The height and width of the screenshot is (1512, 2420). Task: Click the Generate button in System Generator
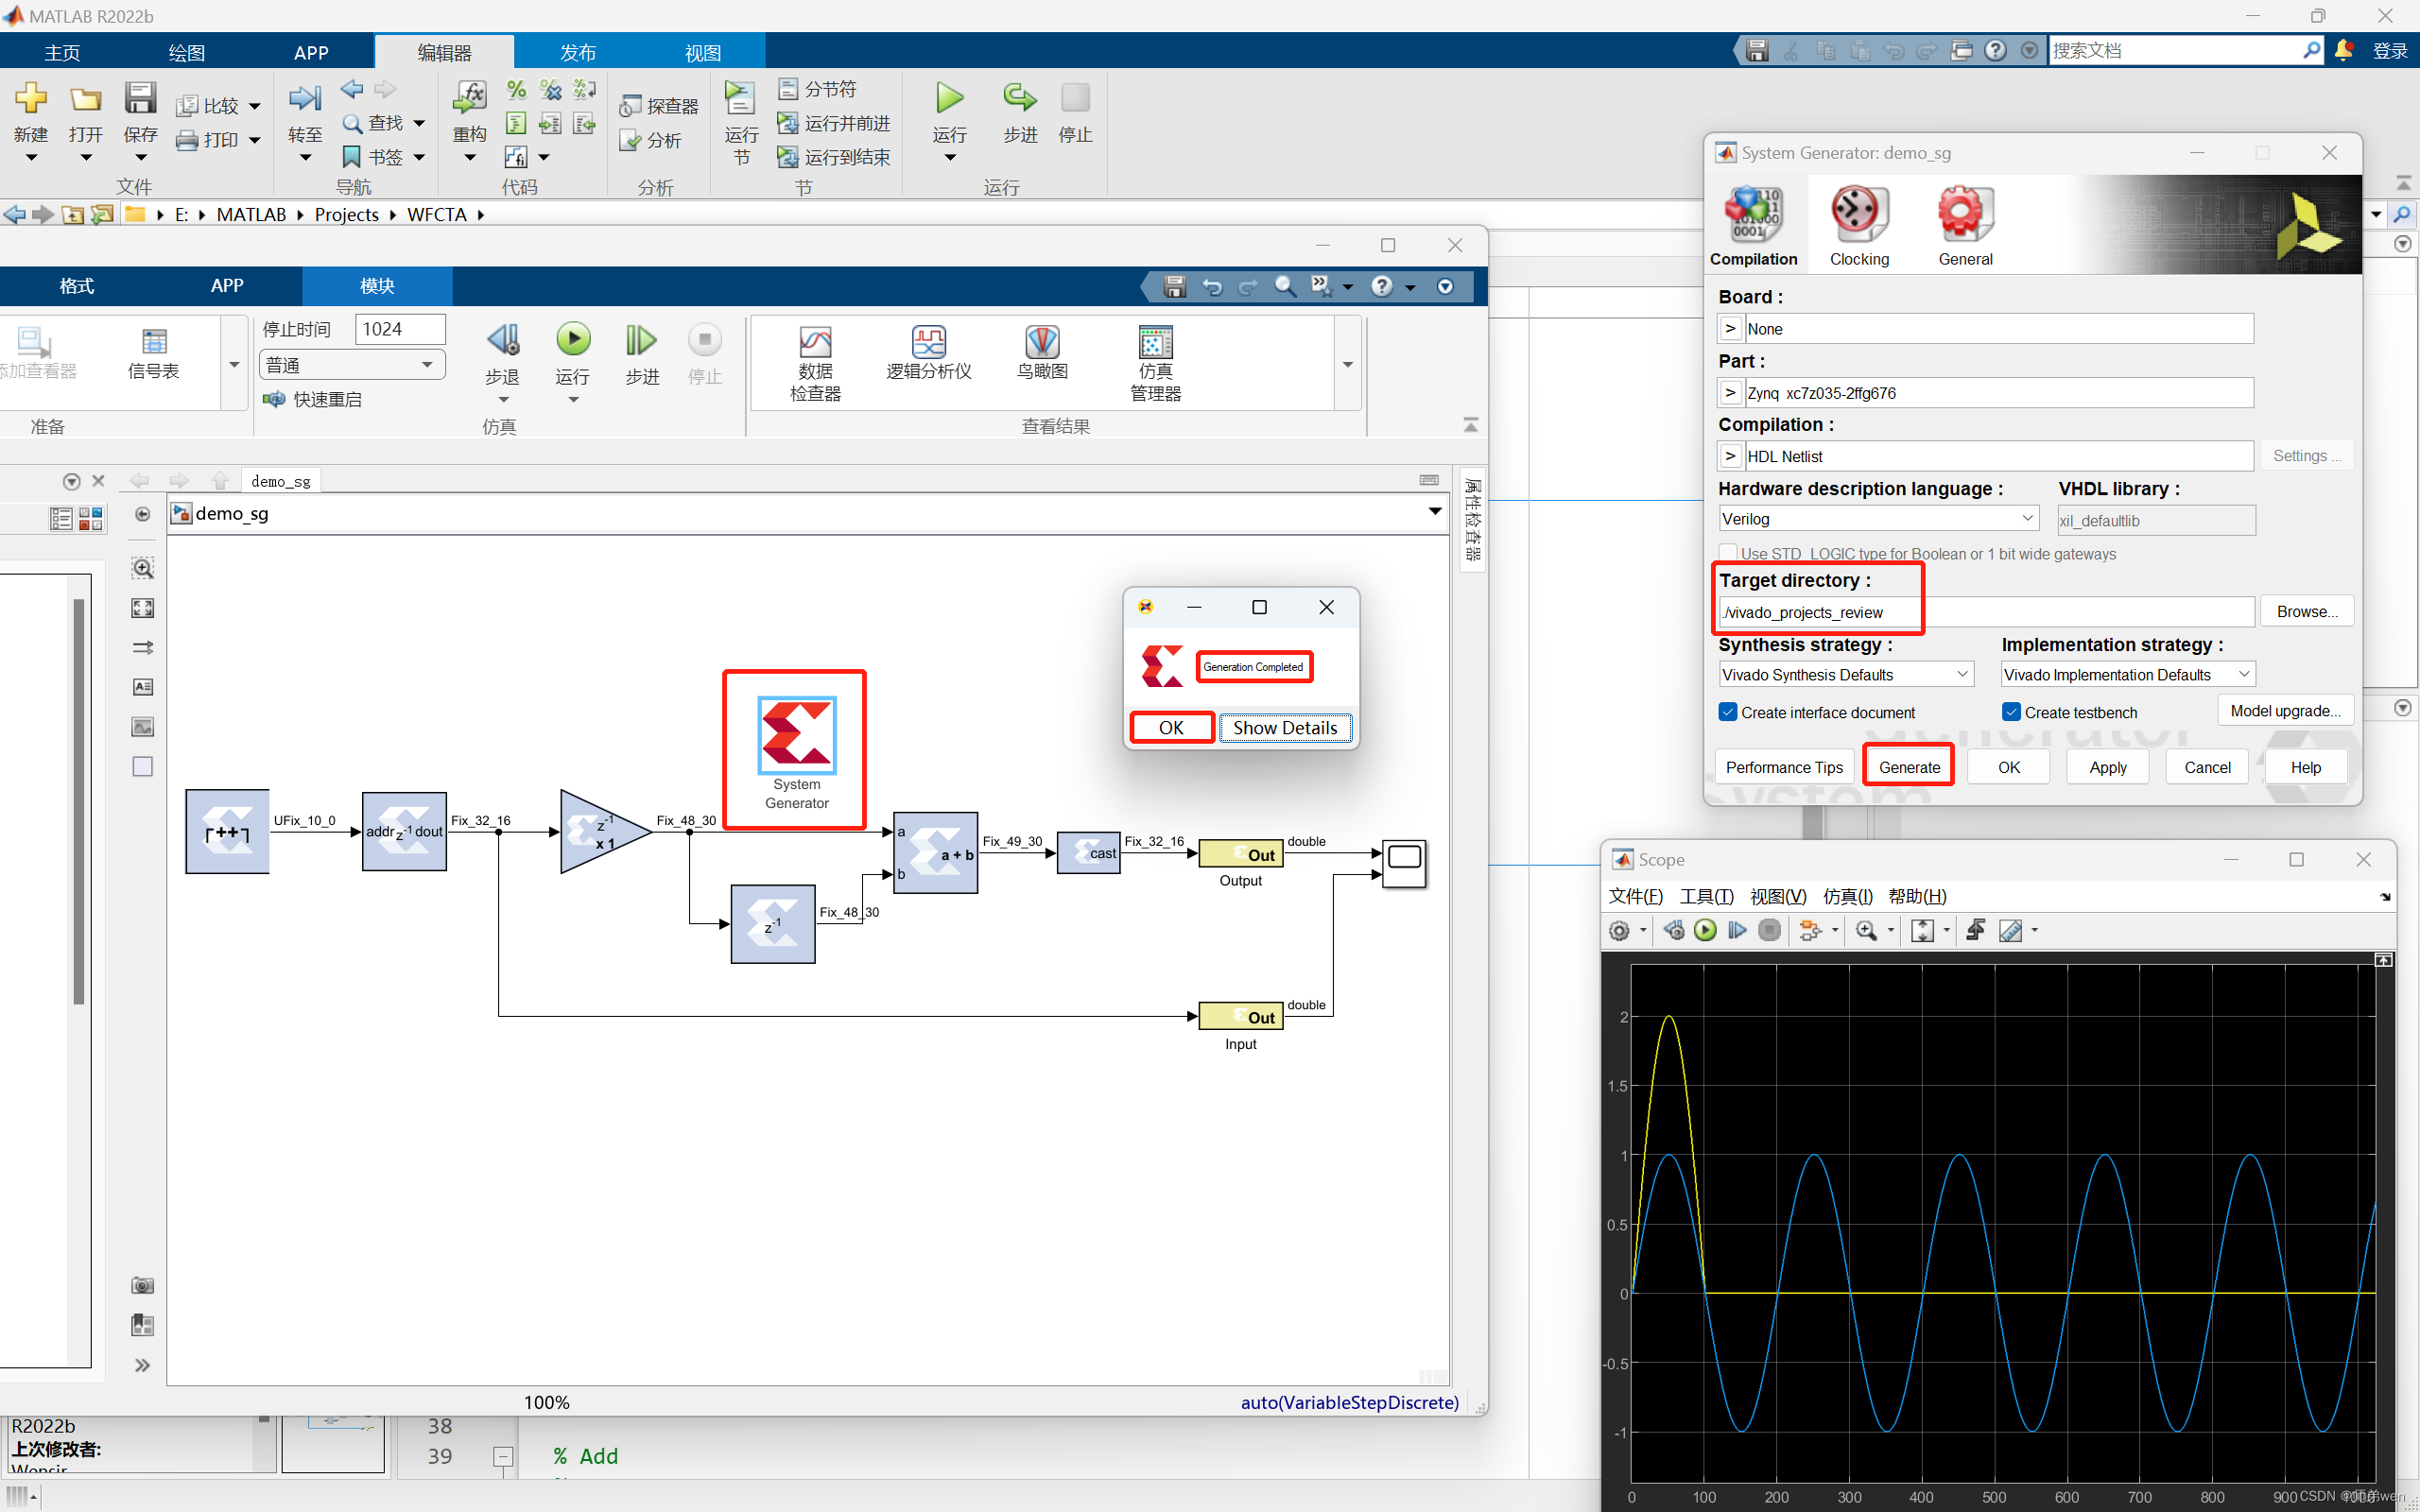tap(1910, 766)
